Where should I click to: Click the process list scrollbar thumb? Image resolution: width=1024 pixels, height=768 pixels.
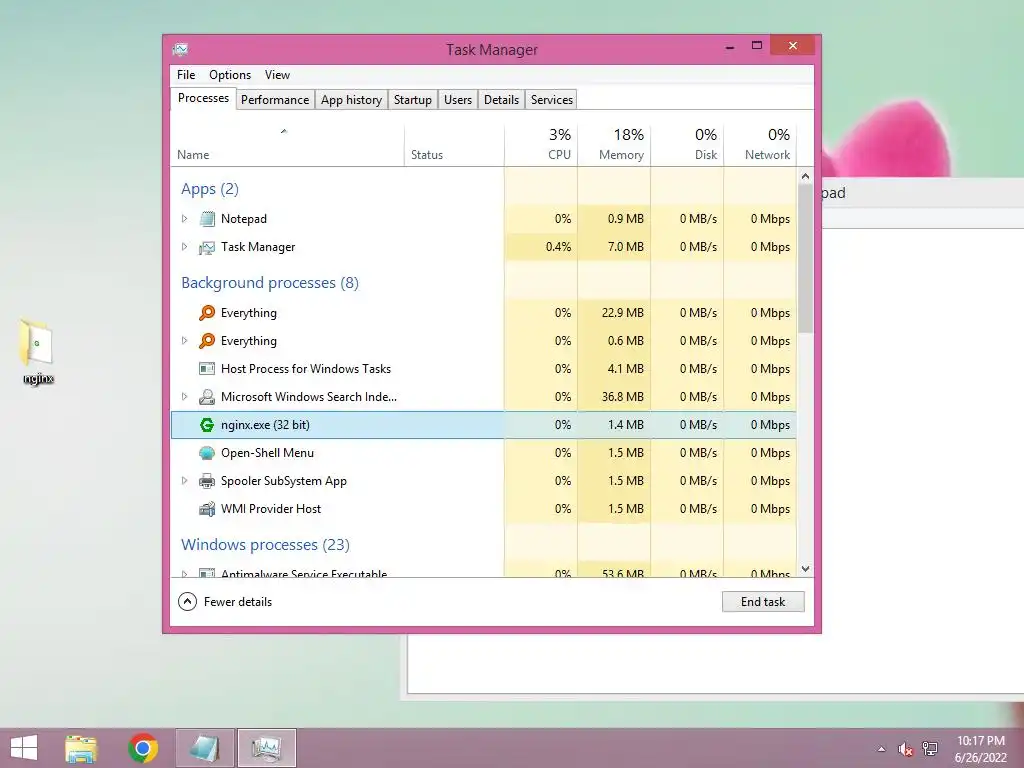[x=805, y=259]
